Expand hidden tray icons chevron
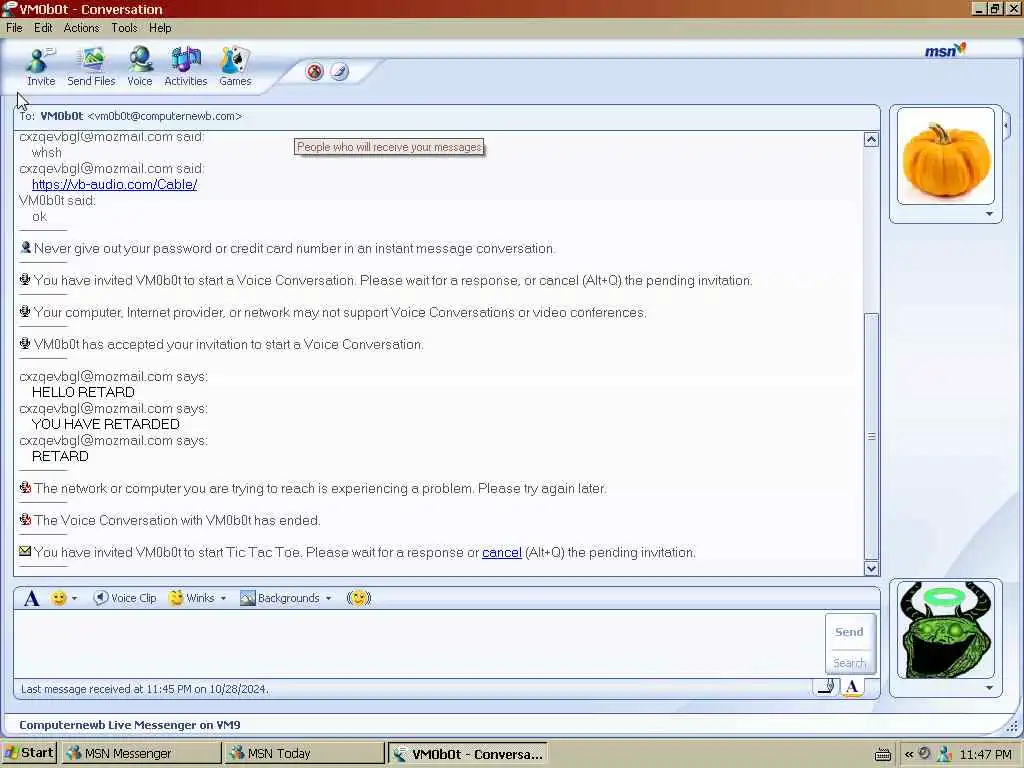1024x768 pixels. coord(908,754)
